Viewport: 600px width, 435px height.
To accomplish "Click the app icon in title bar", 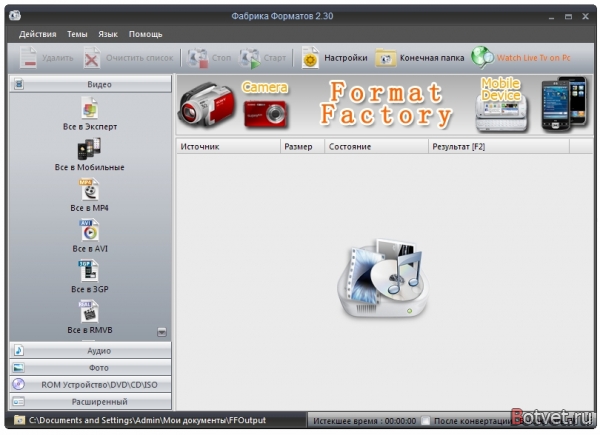I will click(15, 16).
